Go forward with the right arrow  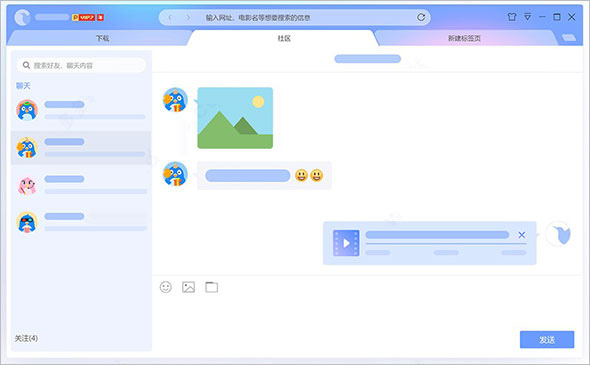pos(188,17)
